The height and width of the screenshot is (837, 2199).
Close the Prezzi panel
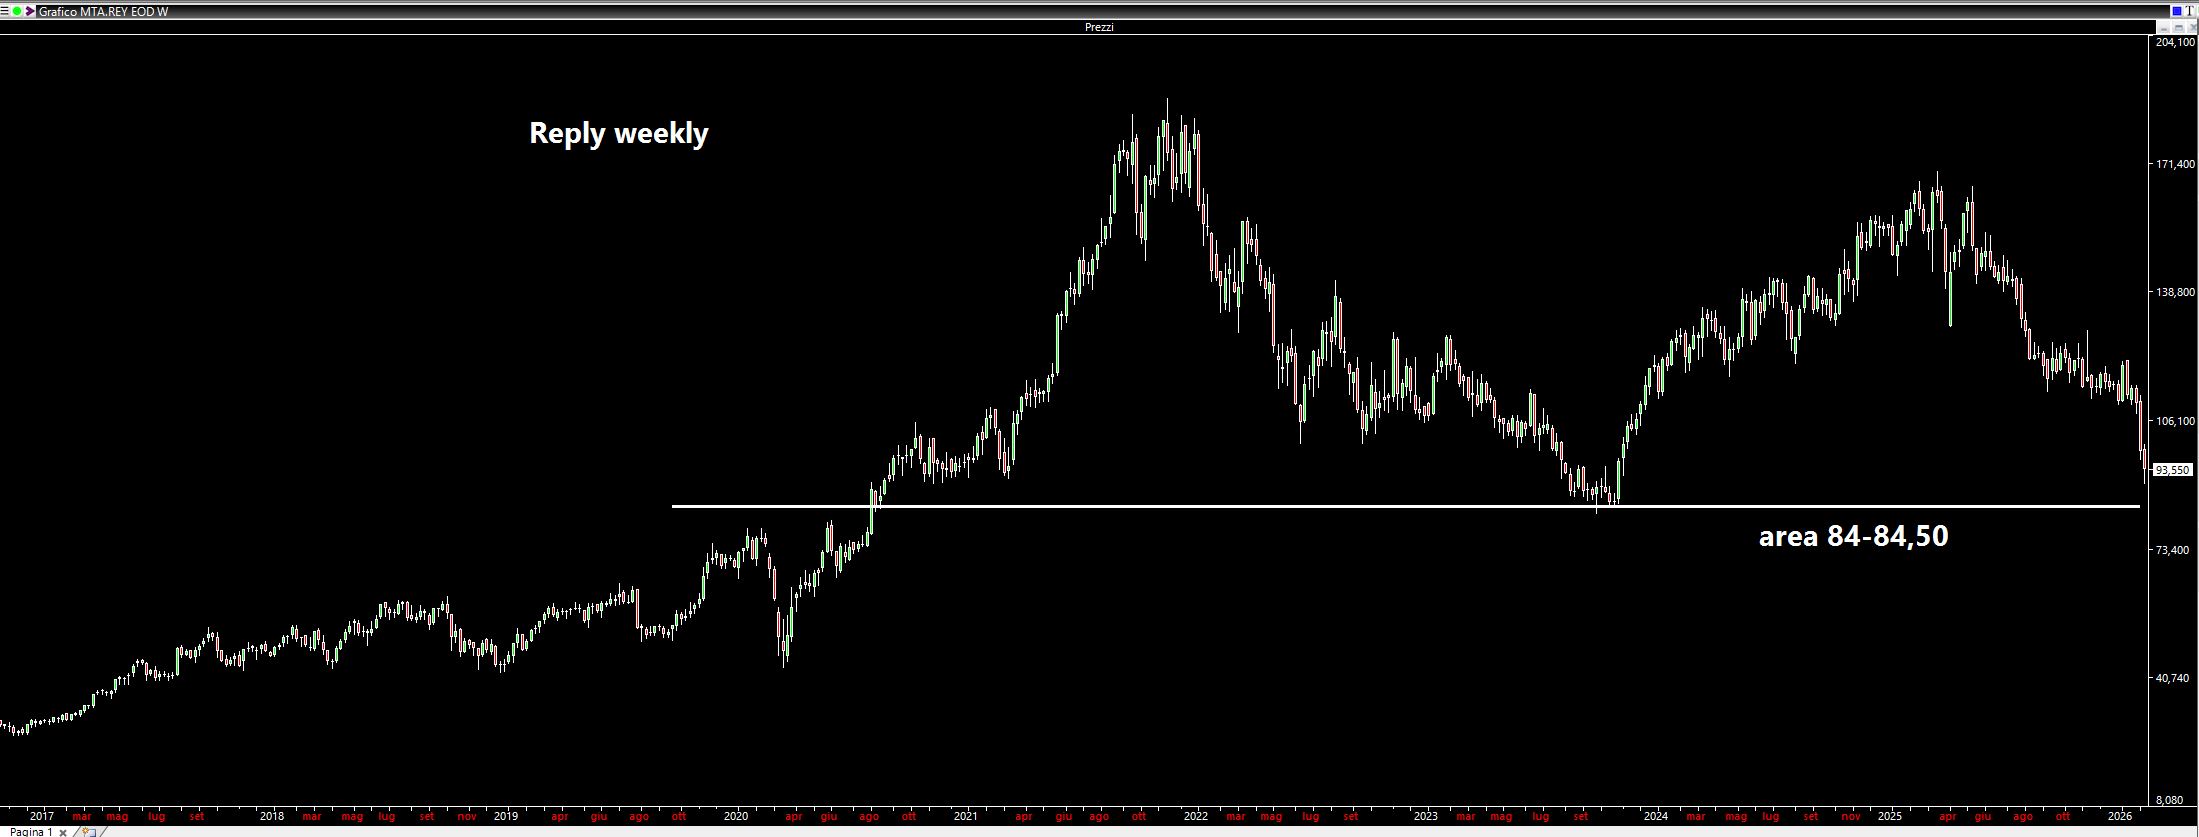coord(2191,27)
